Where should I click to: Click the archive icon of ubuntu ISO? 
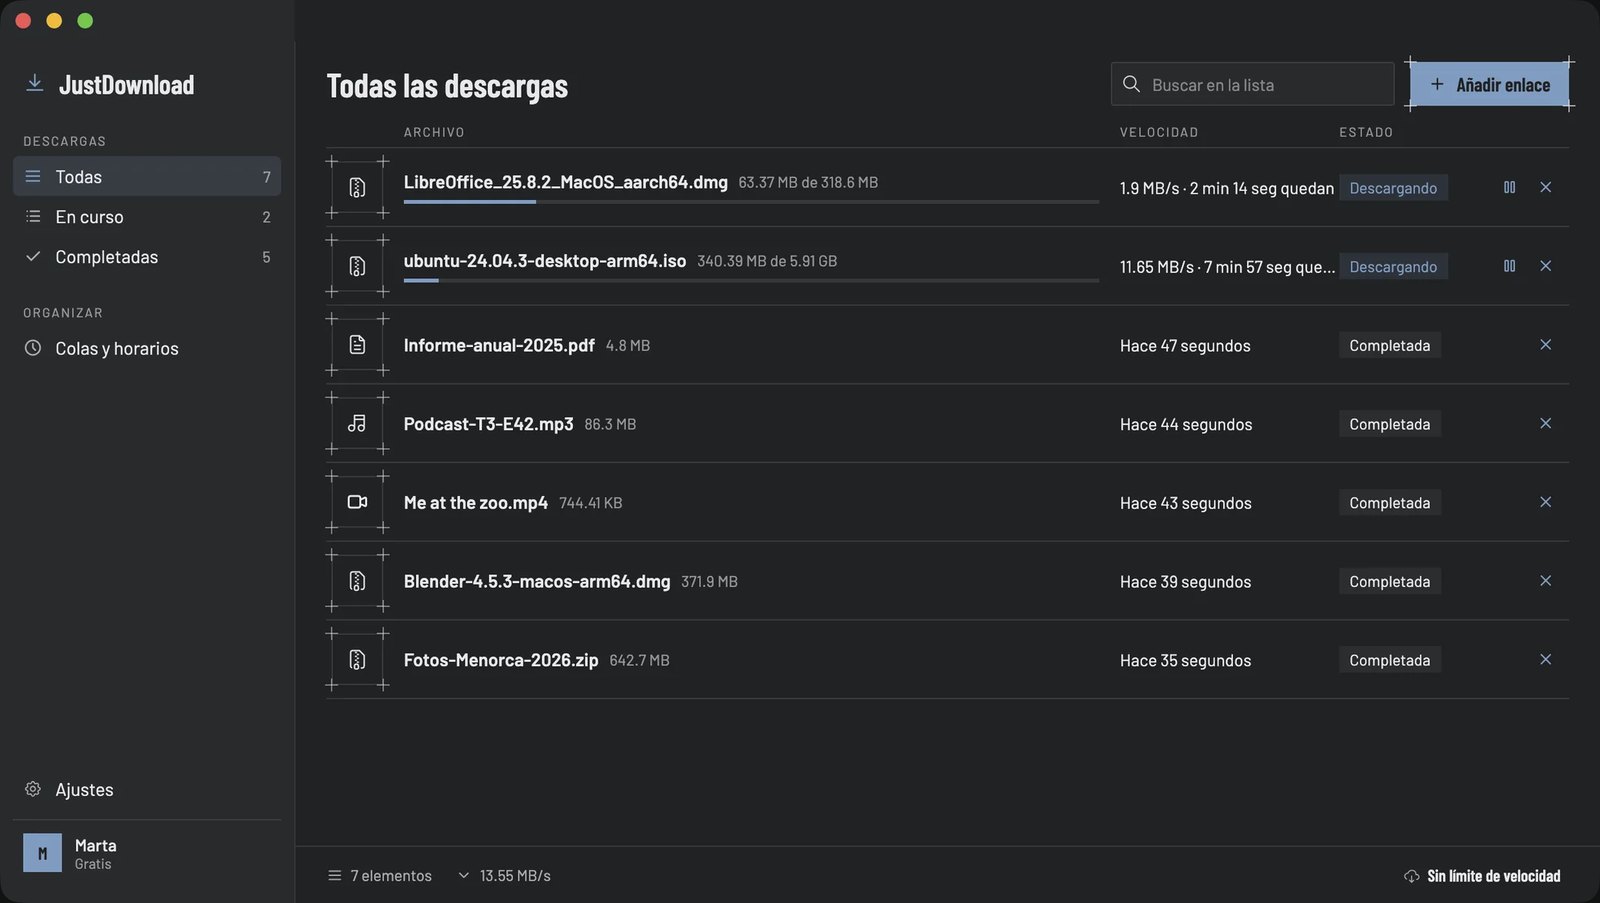tap(357, 266)
